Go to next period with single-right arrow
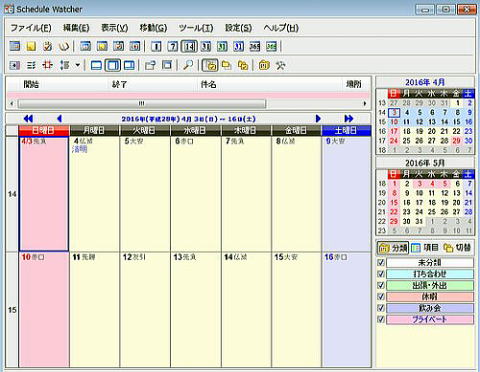The image size is (480, 372). [318, 119]
